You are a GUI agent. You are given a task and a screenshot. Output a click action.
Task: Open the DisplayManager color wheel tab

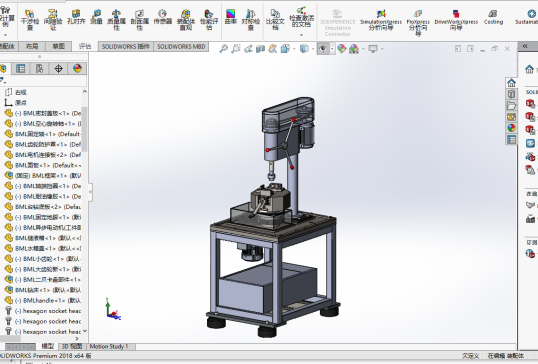coord(77,69)
